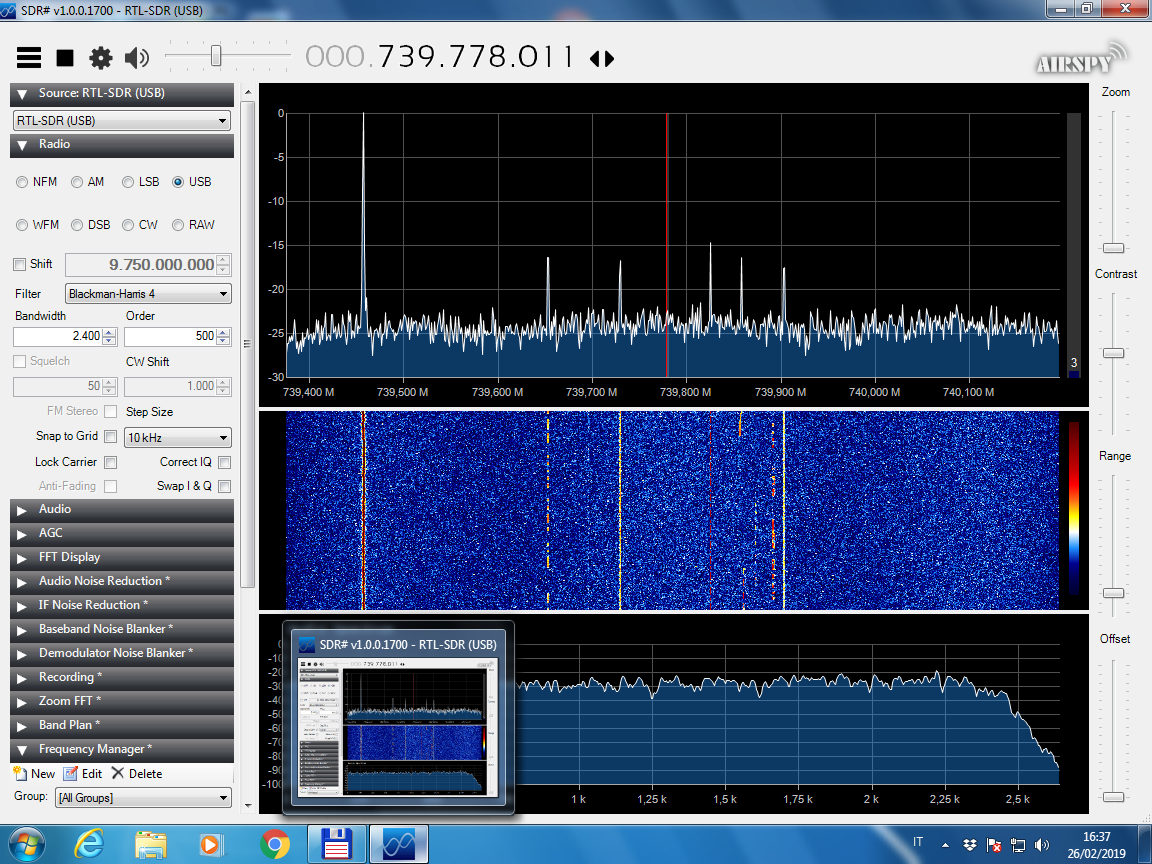Open the 10 kHz step size dropdown

(x=177, y=438)
